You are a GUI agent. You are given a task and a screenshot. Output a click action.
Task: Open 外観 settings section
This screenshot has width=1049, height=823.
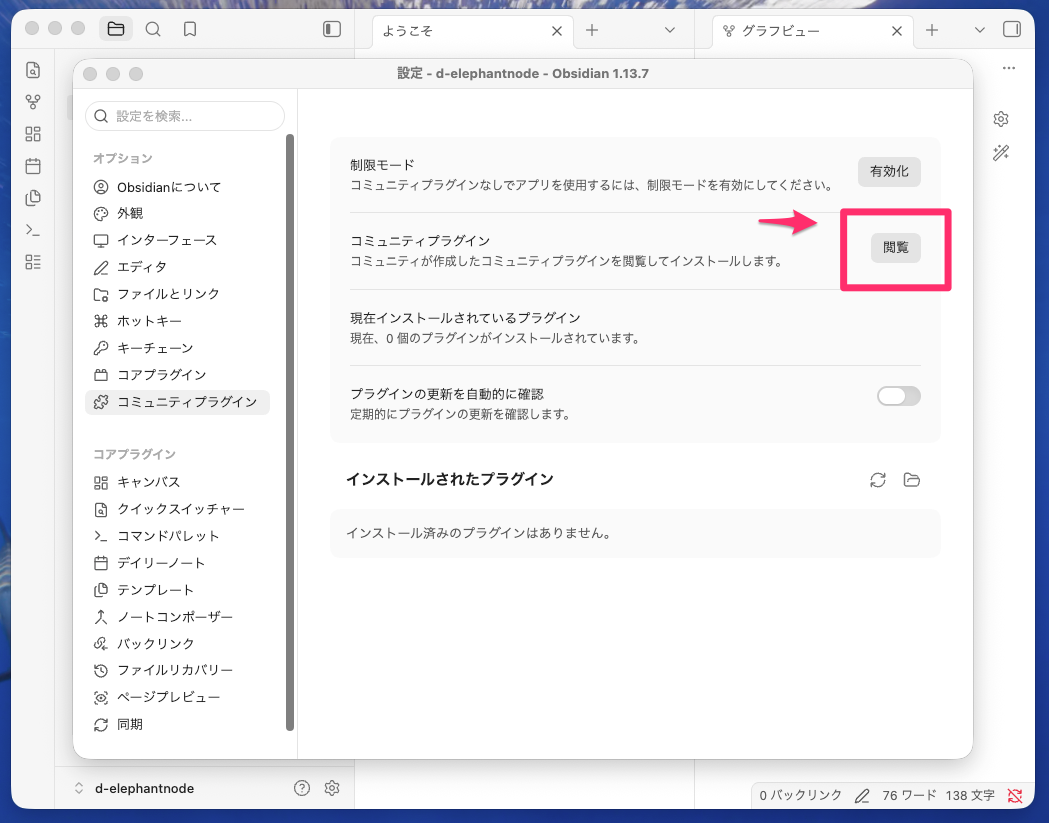point(177,213)
